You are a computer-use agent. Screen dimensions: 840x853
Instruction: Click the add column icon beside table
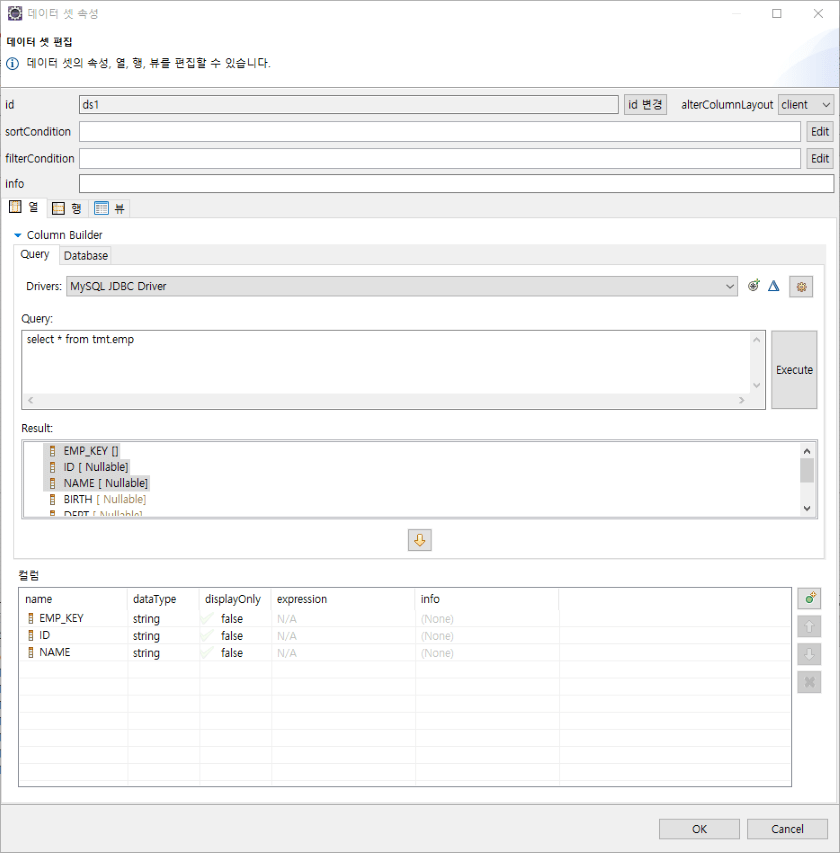click(810, 599)
